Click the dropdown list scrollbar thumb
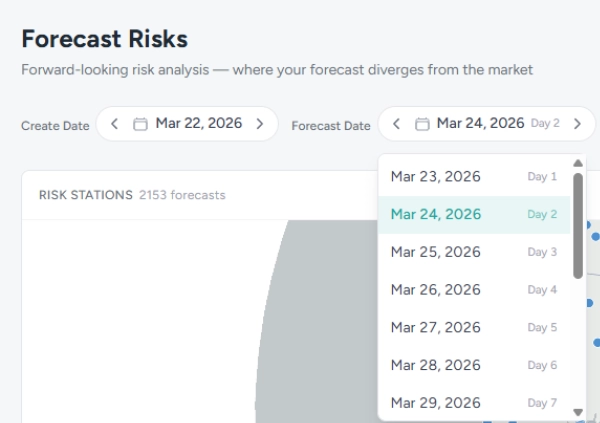 pos(578,225)
